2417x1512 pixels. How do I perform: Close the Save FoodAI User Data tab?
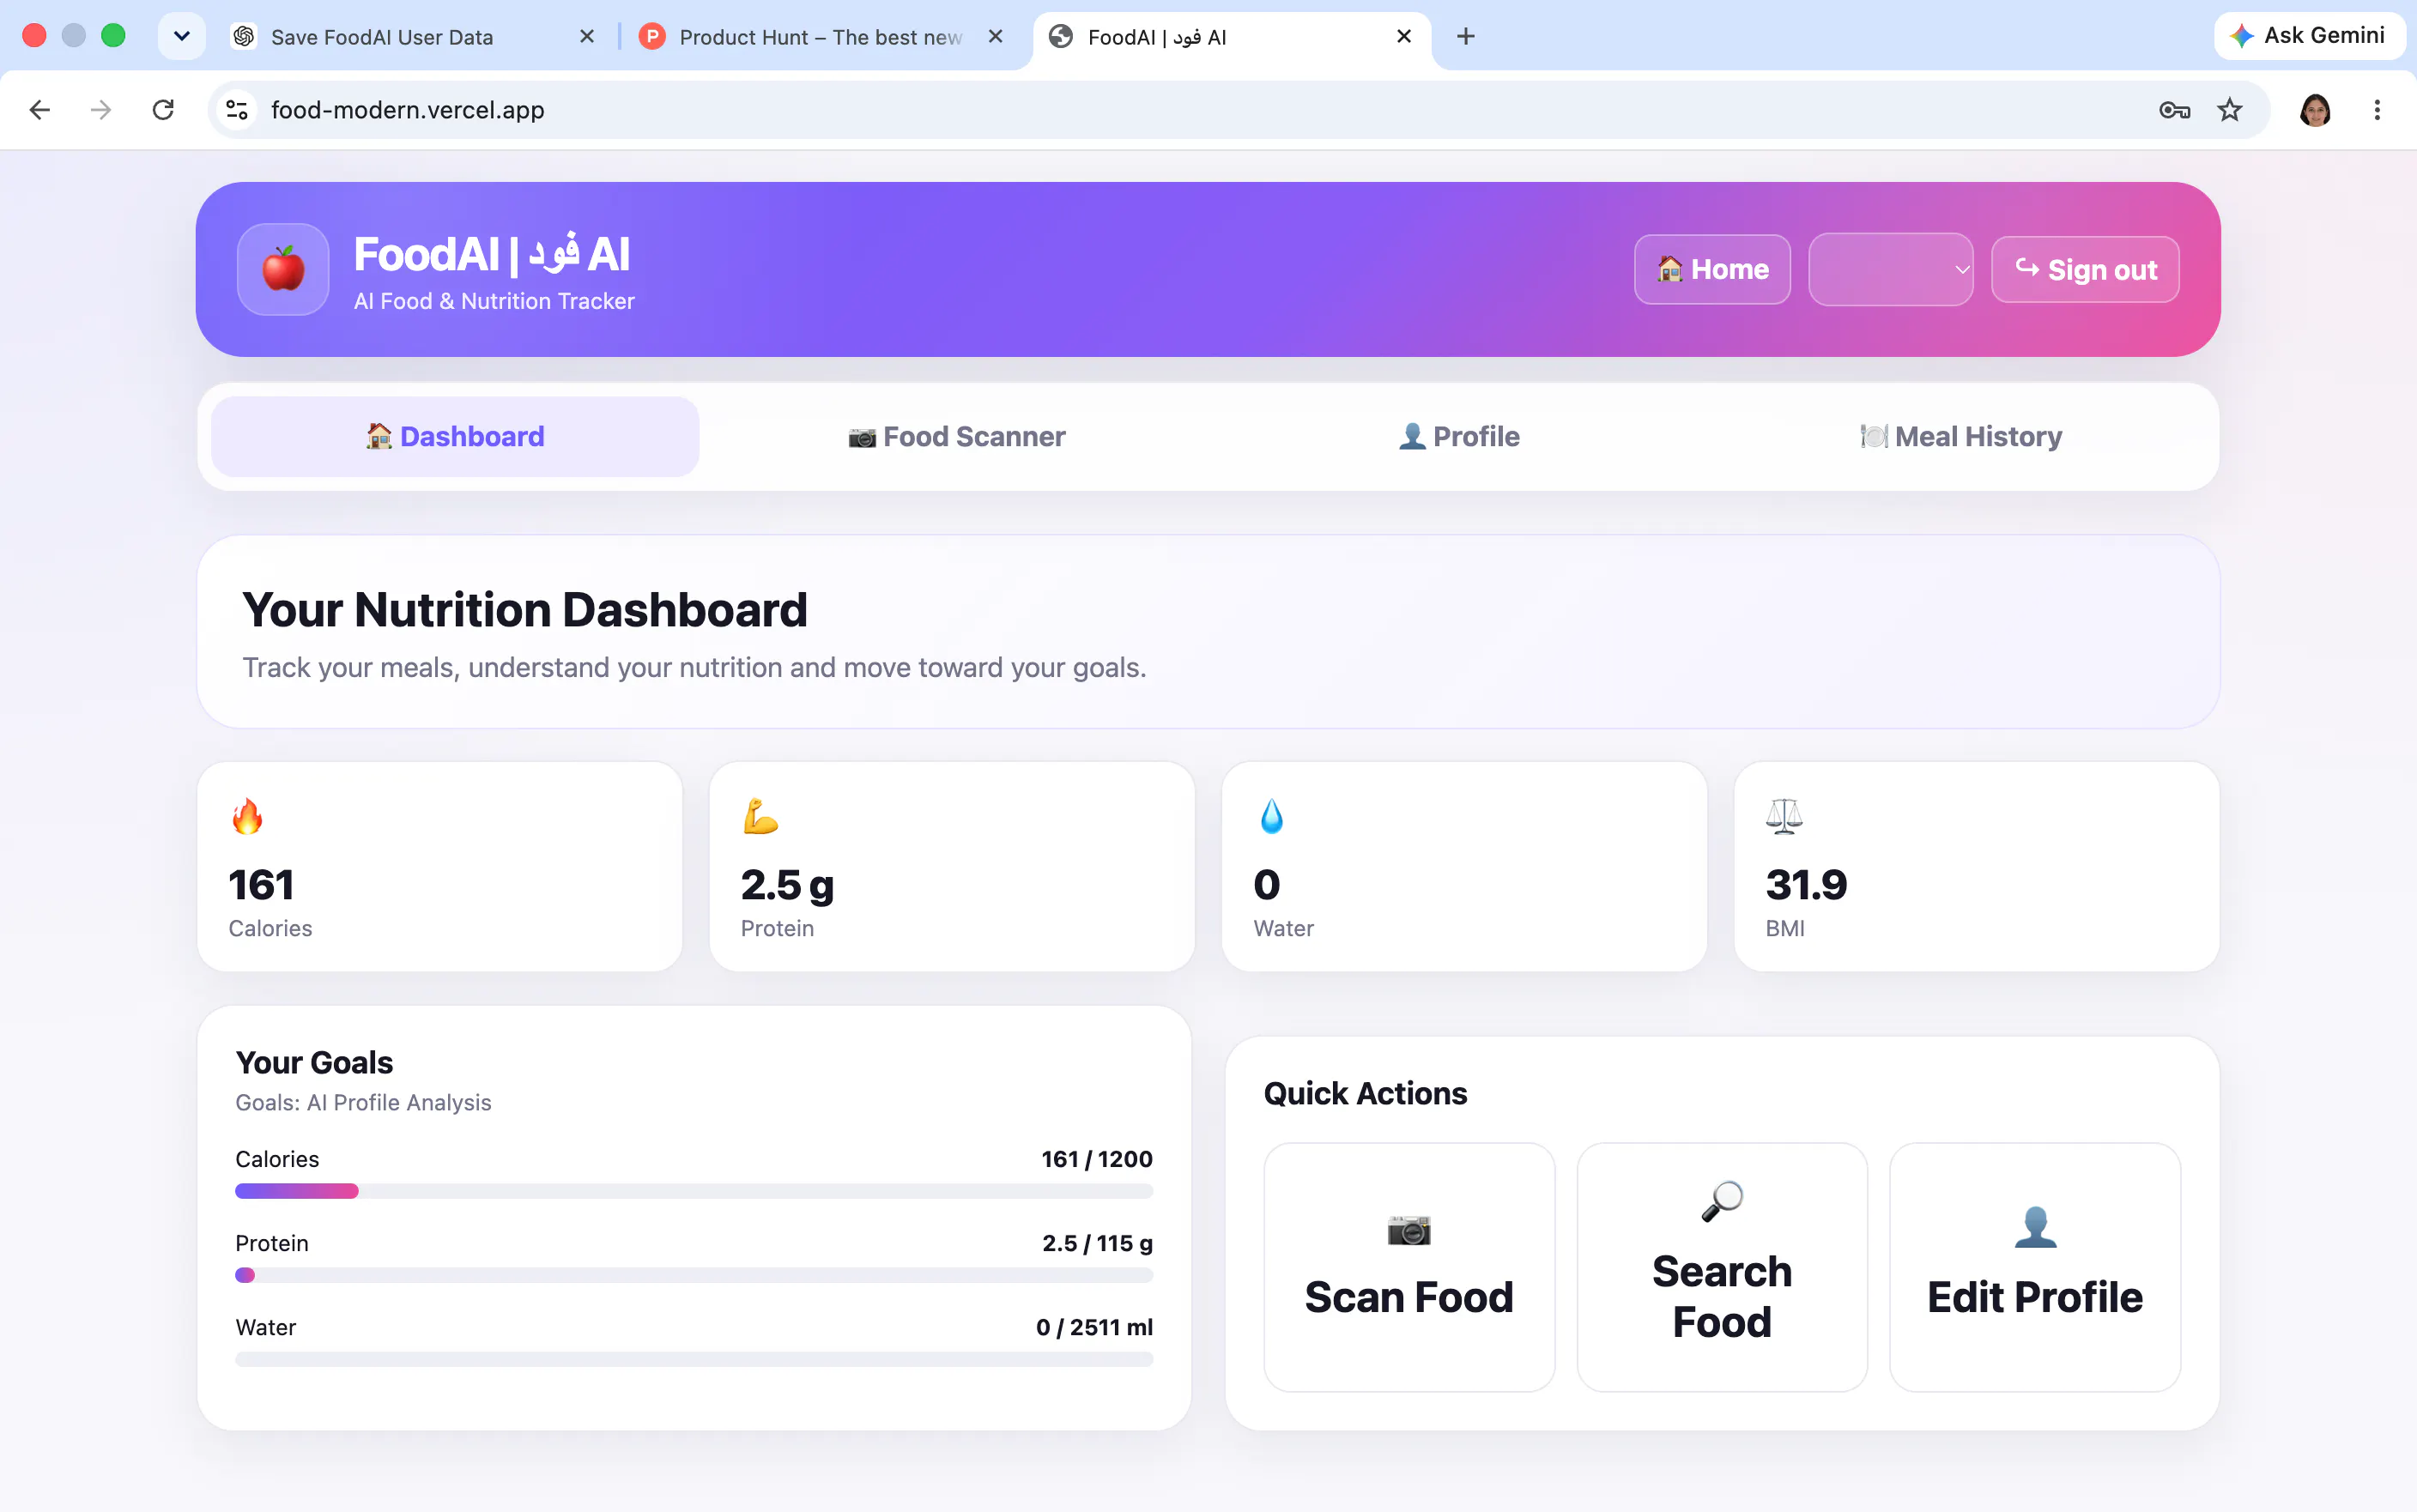(587, 37)
